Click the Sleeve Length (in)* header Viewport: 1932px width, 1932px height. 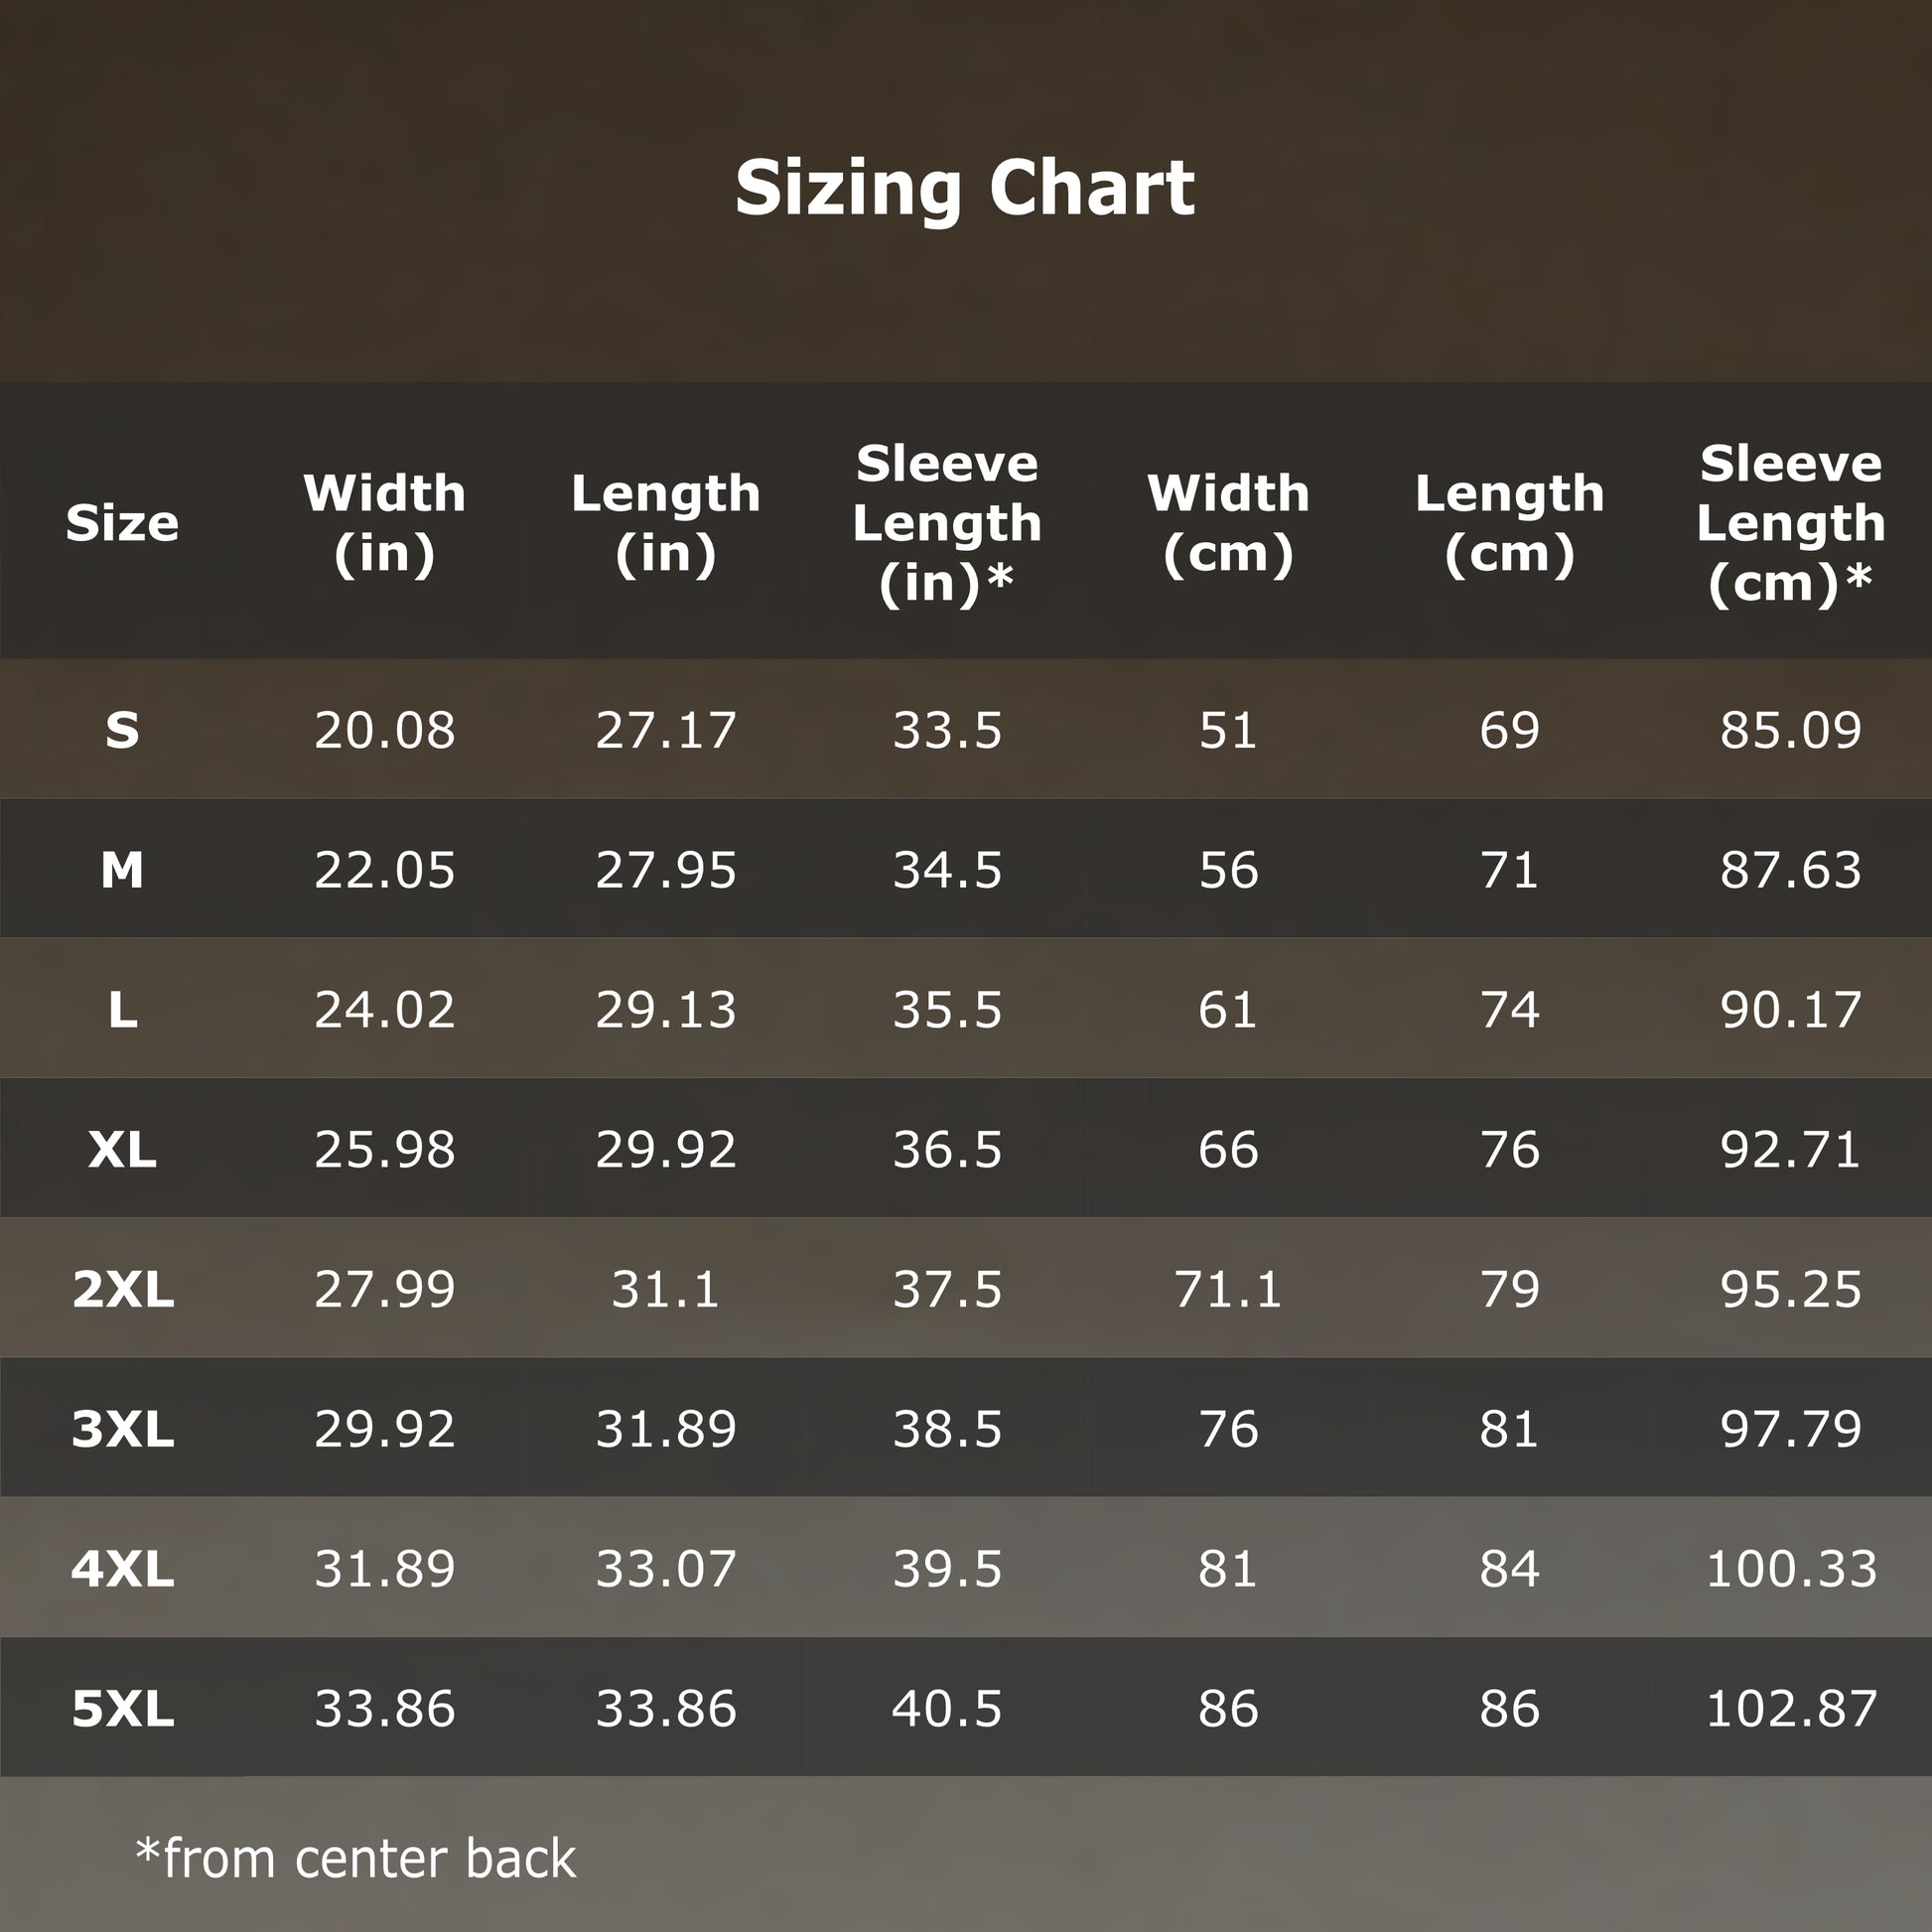point(947,523)
